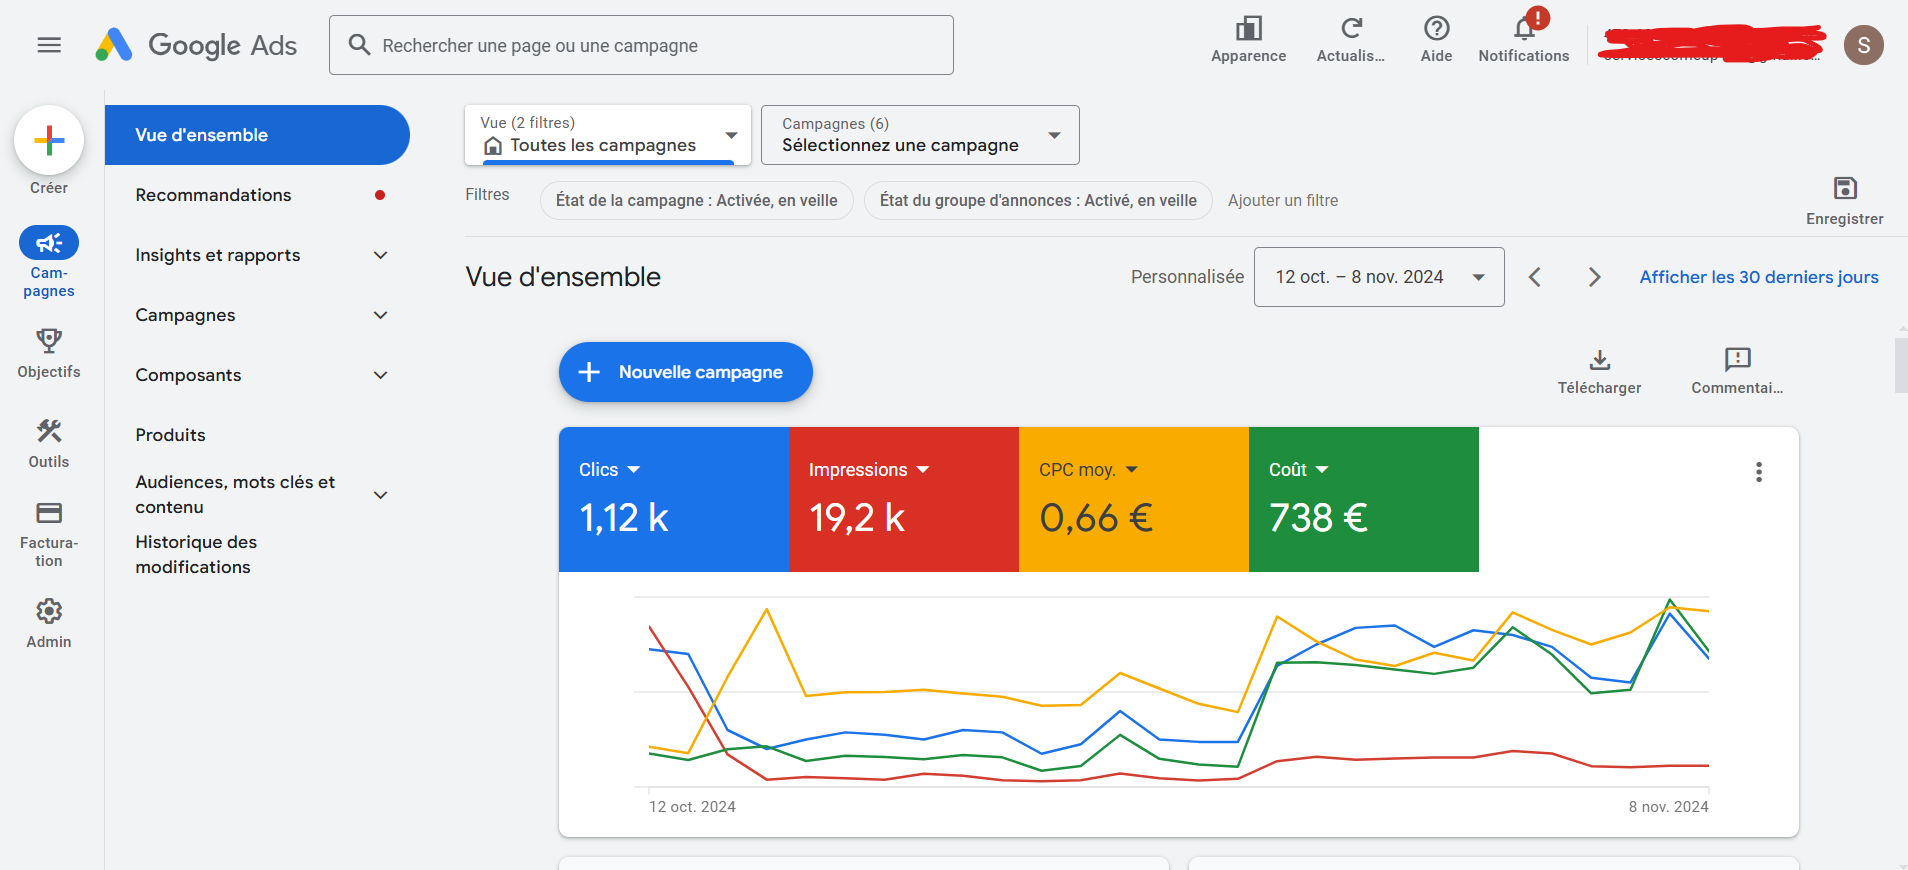Click the Actualiser refresh icon
Screen dimensions: 1908x870
tap(1351, 30)
